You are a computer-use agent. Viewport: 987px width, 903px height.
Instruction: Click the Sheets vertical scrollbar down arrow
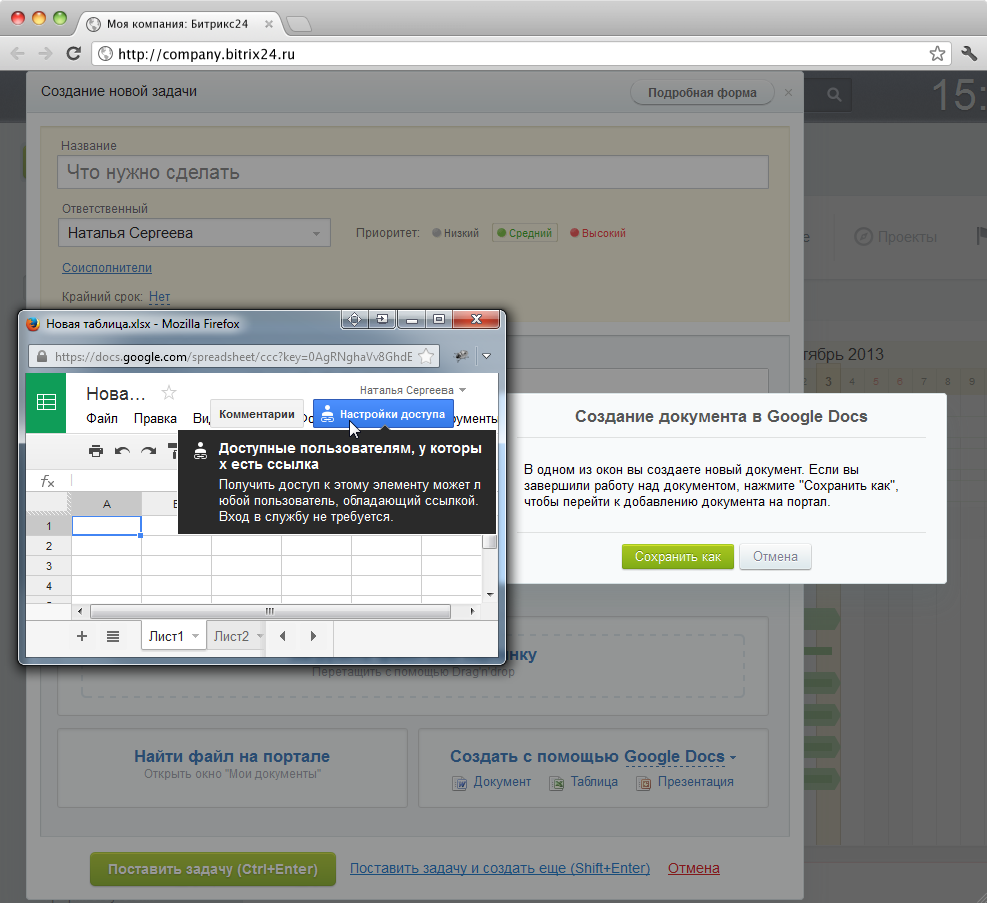point(490,595)
